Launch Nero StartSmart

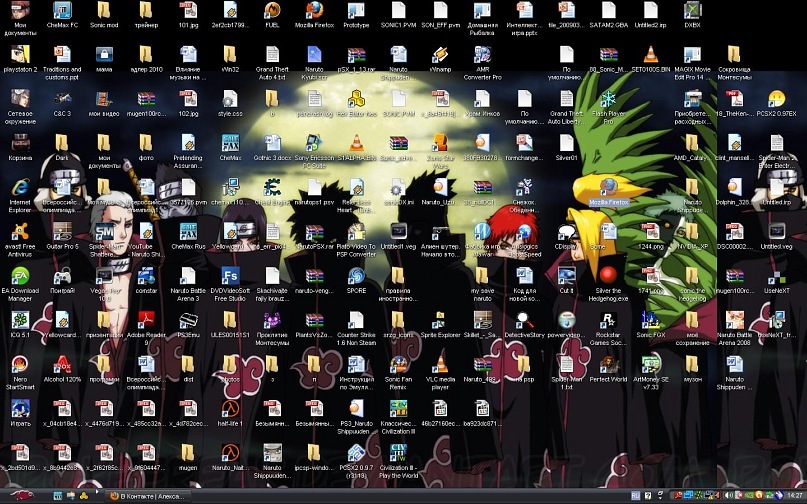(x=19, y=363)
